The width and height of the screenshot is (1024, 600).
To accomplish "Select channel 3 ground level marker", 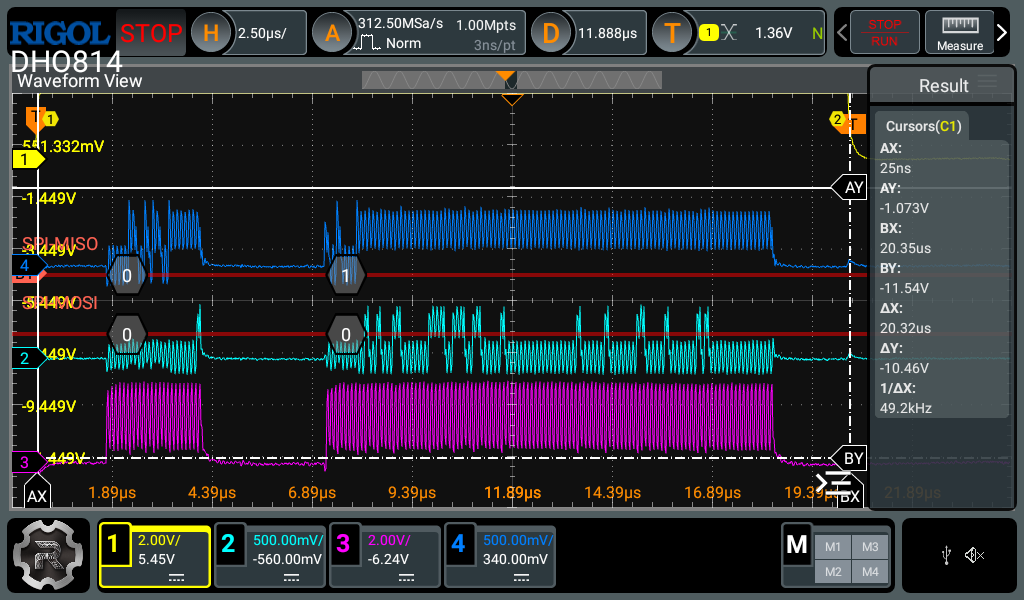I will (28, 462).
